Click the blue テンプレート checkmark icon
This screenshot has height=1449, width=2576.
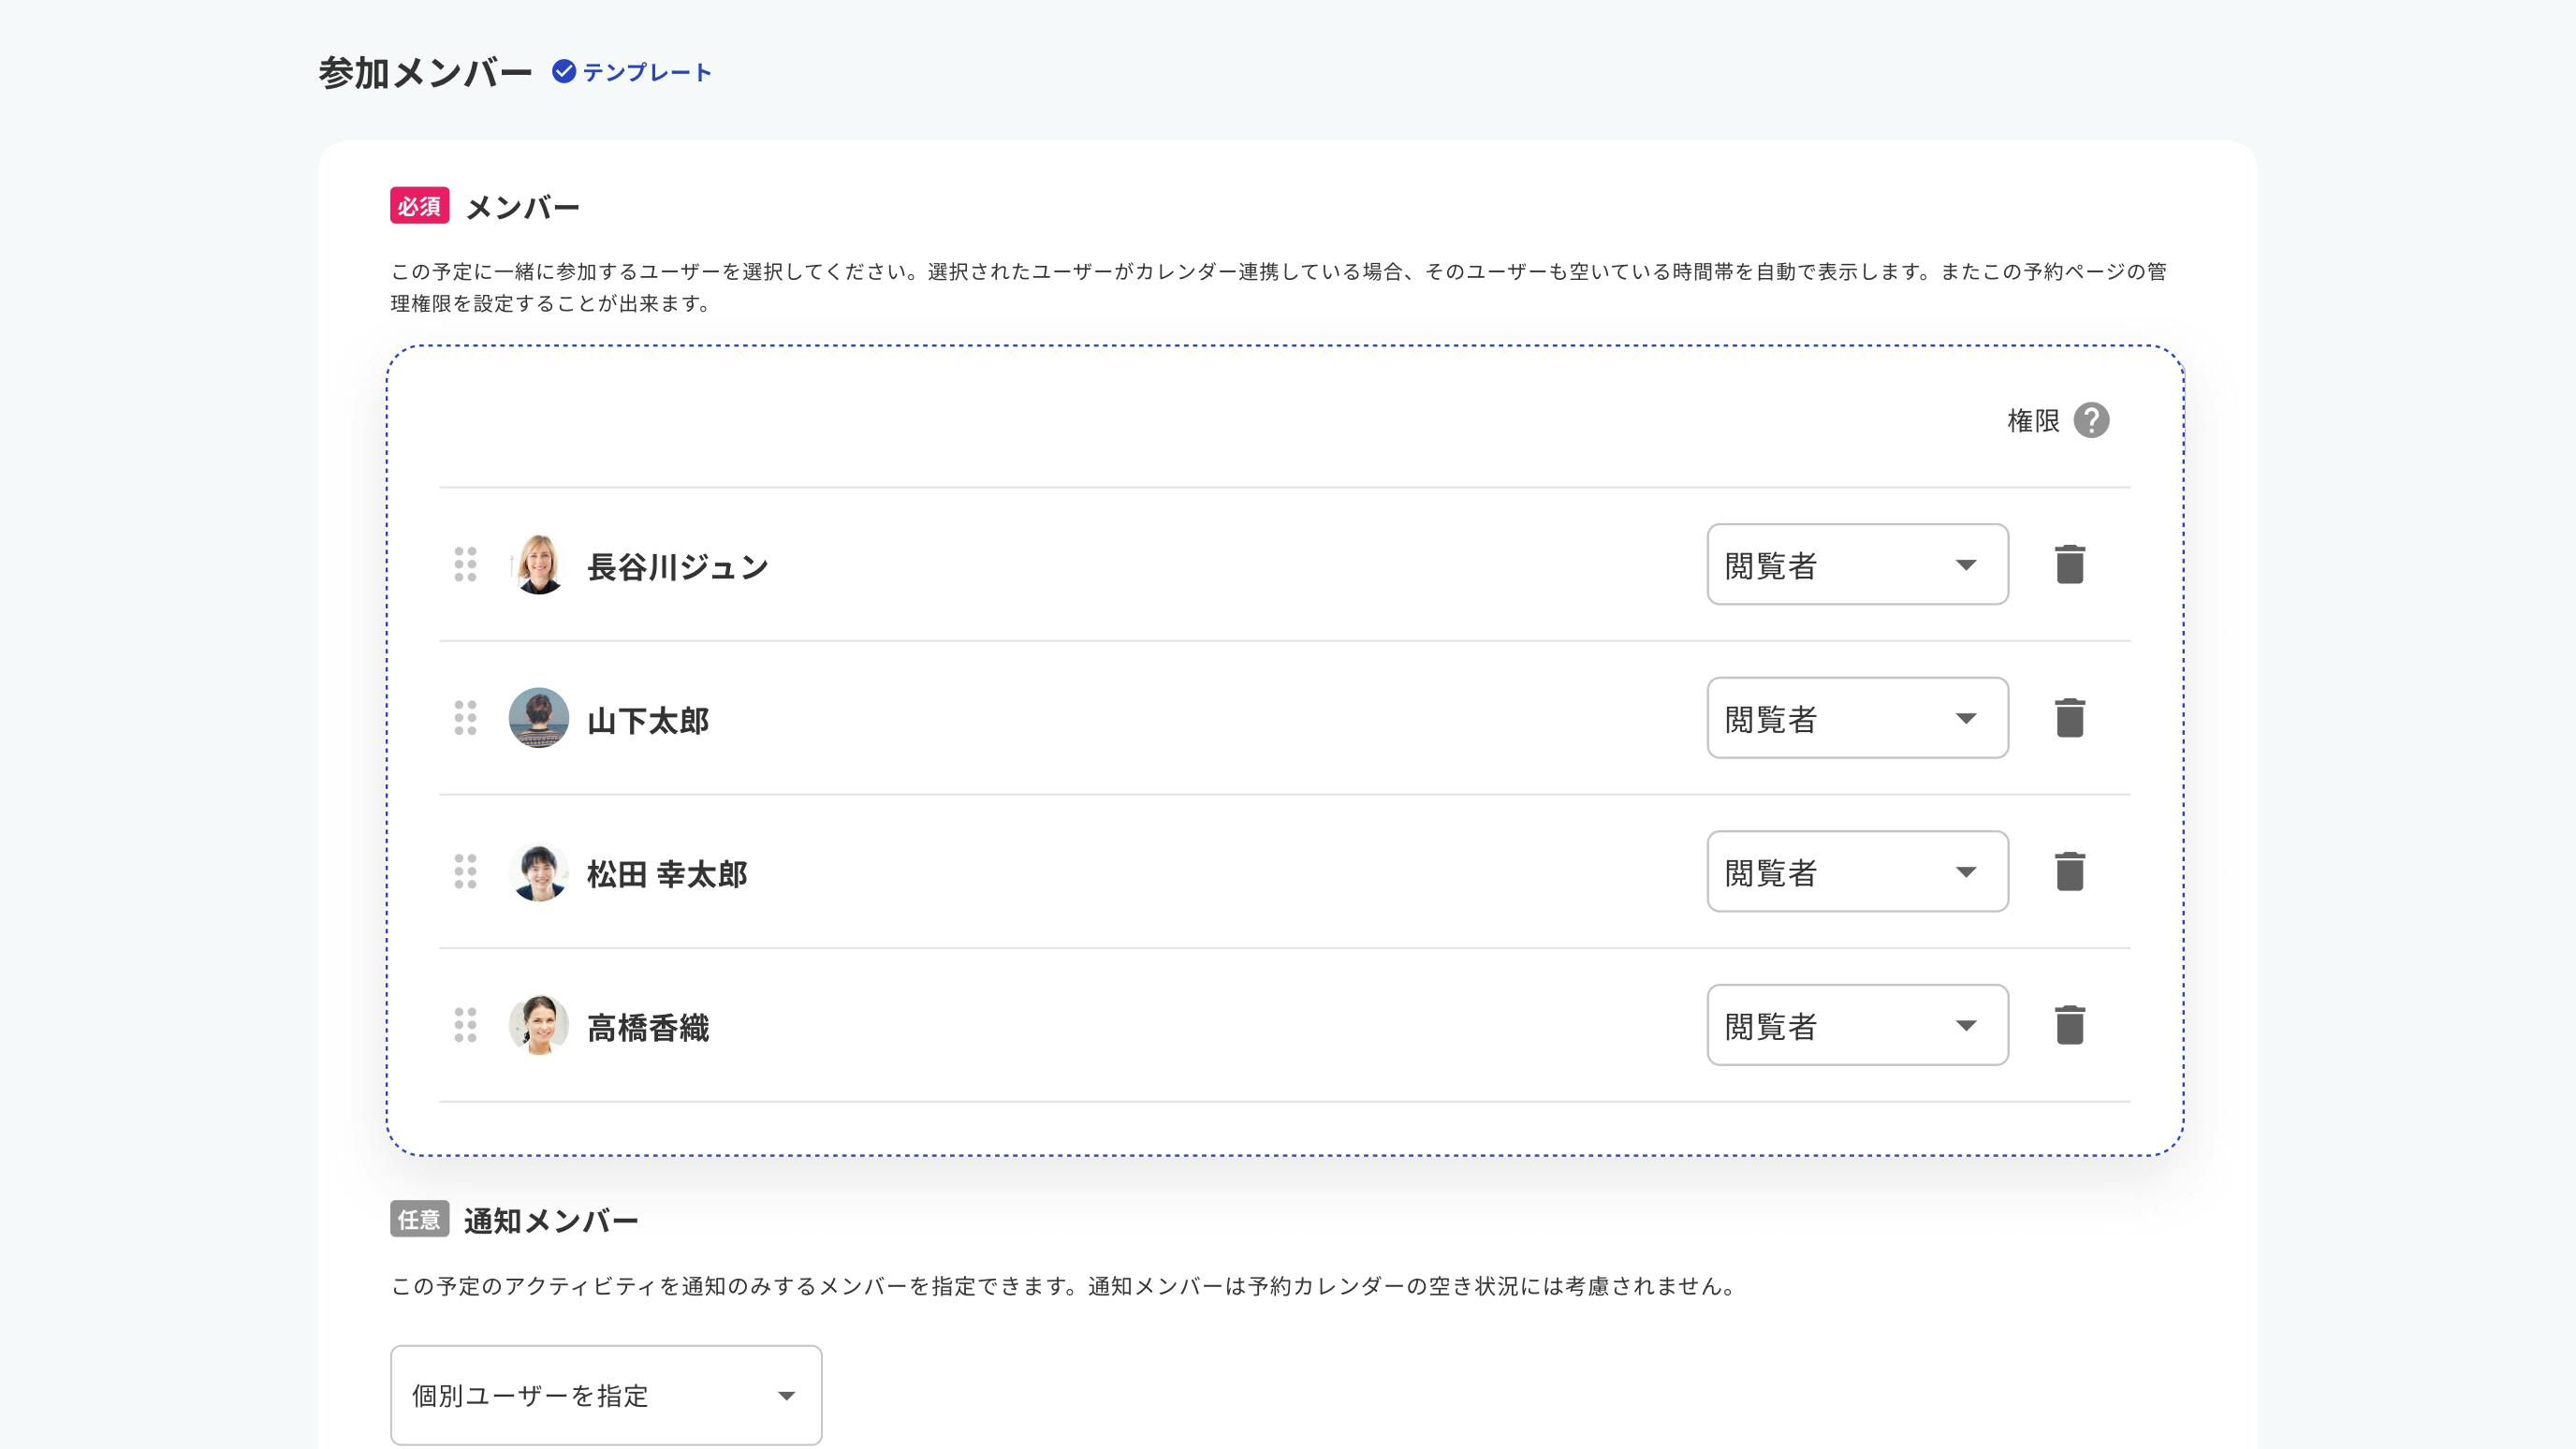[564, 71]
